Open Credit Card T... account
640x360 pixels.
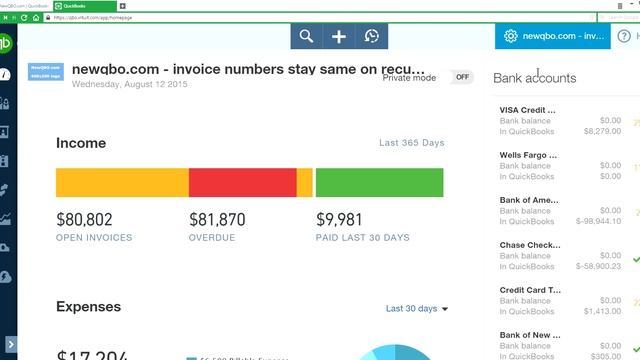pyautogui.click(x=530, y=290)
